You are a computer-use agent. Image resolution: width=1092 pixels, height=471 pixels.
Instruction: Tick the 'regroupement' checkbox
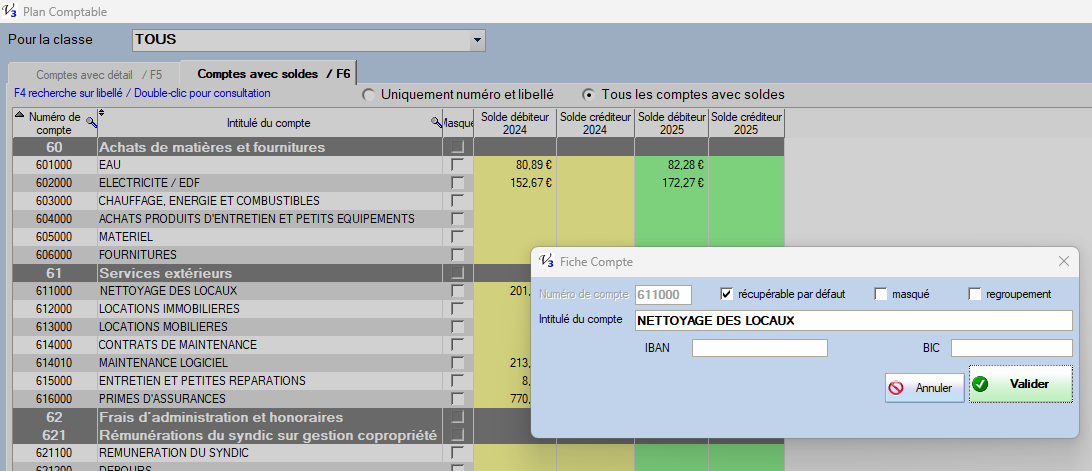tap(975, 294)
